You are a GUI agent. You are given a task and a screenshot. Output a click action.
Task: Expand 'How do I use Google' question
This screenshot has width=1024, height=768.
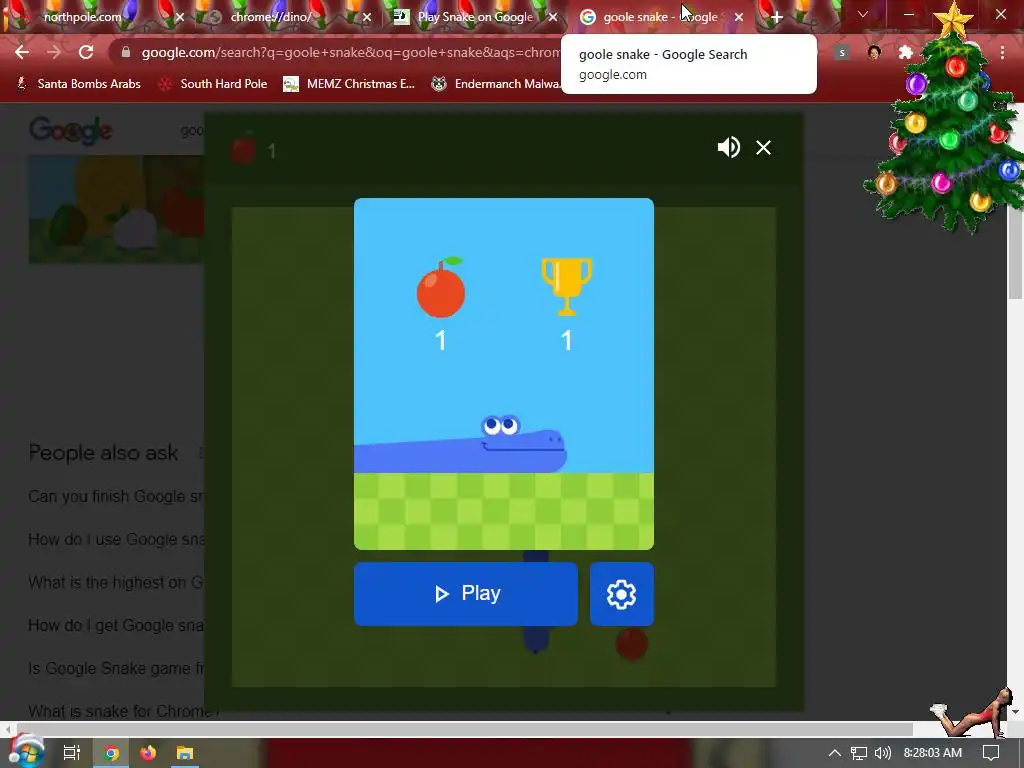116,539
